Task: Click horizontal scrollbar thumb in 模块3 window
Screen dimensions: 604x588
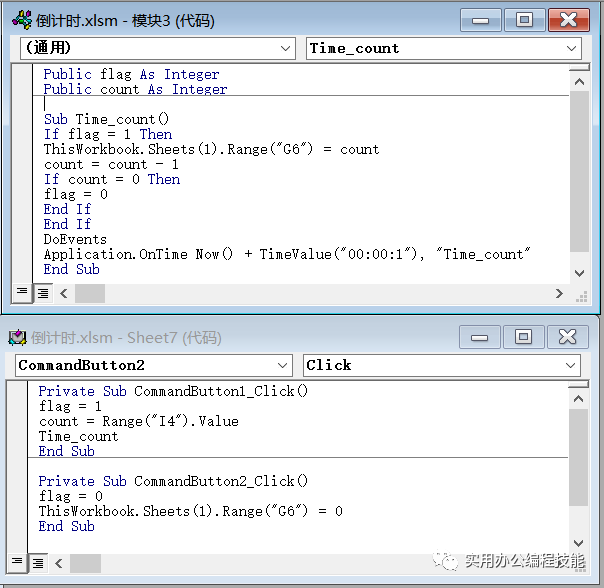Action: pos(90,294)
